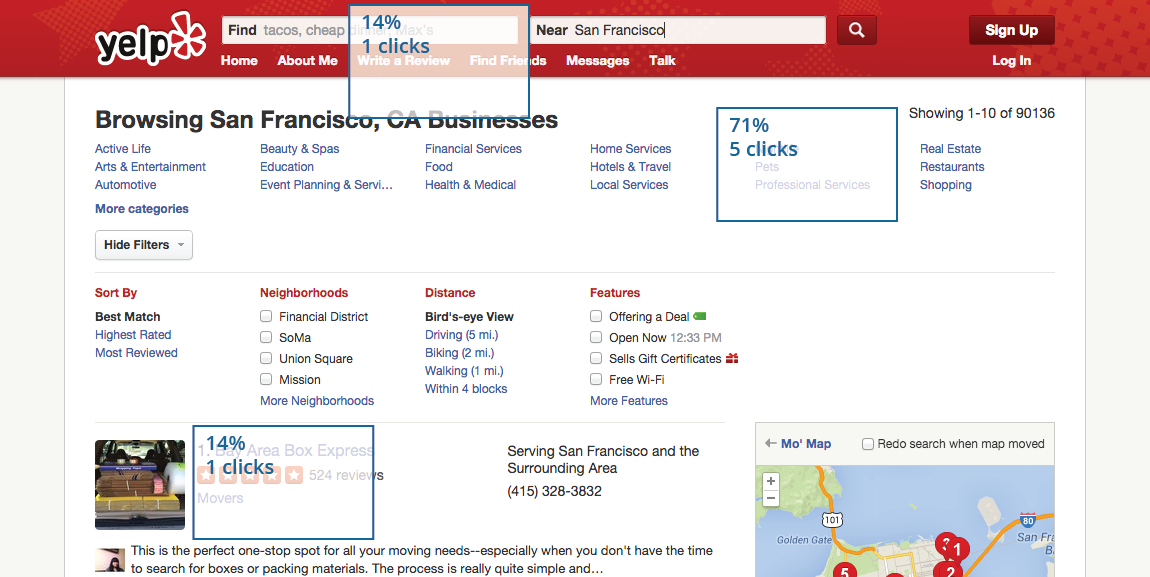
Task: Zoom in on the map
Action: tap(771, 482)
